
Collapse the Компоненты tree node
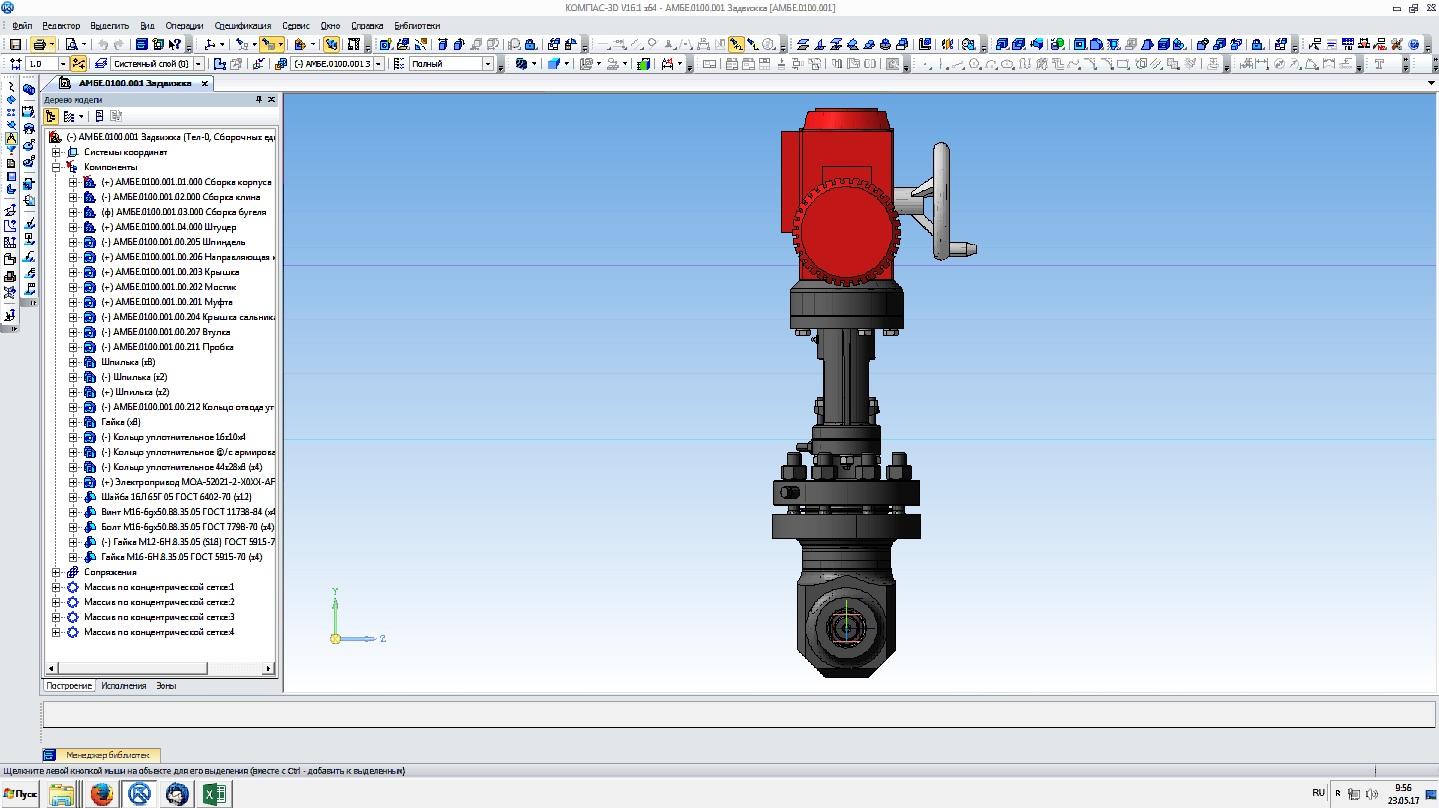57,167
